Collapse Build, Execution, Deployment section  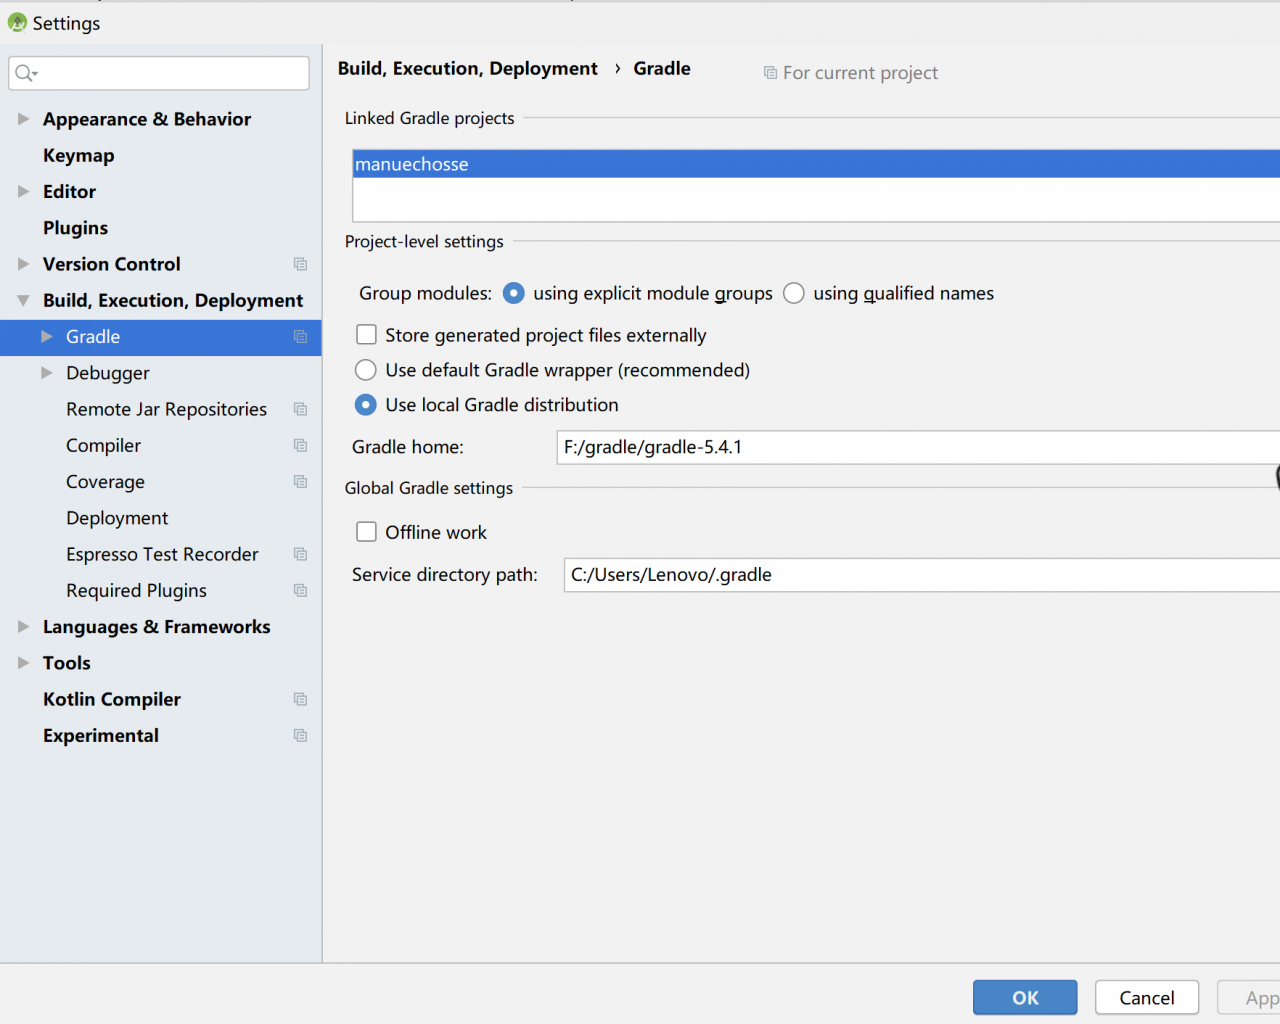point(23,300)
